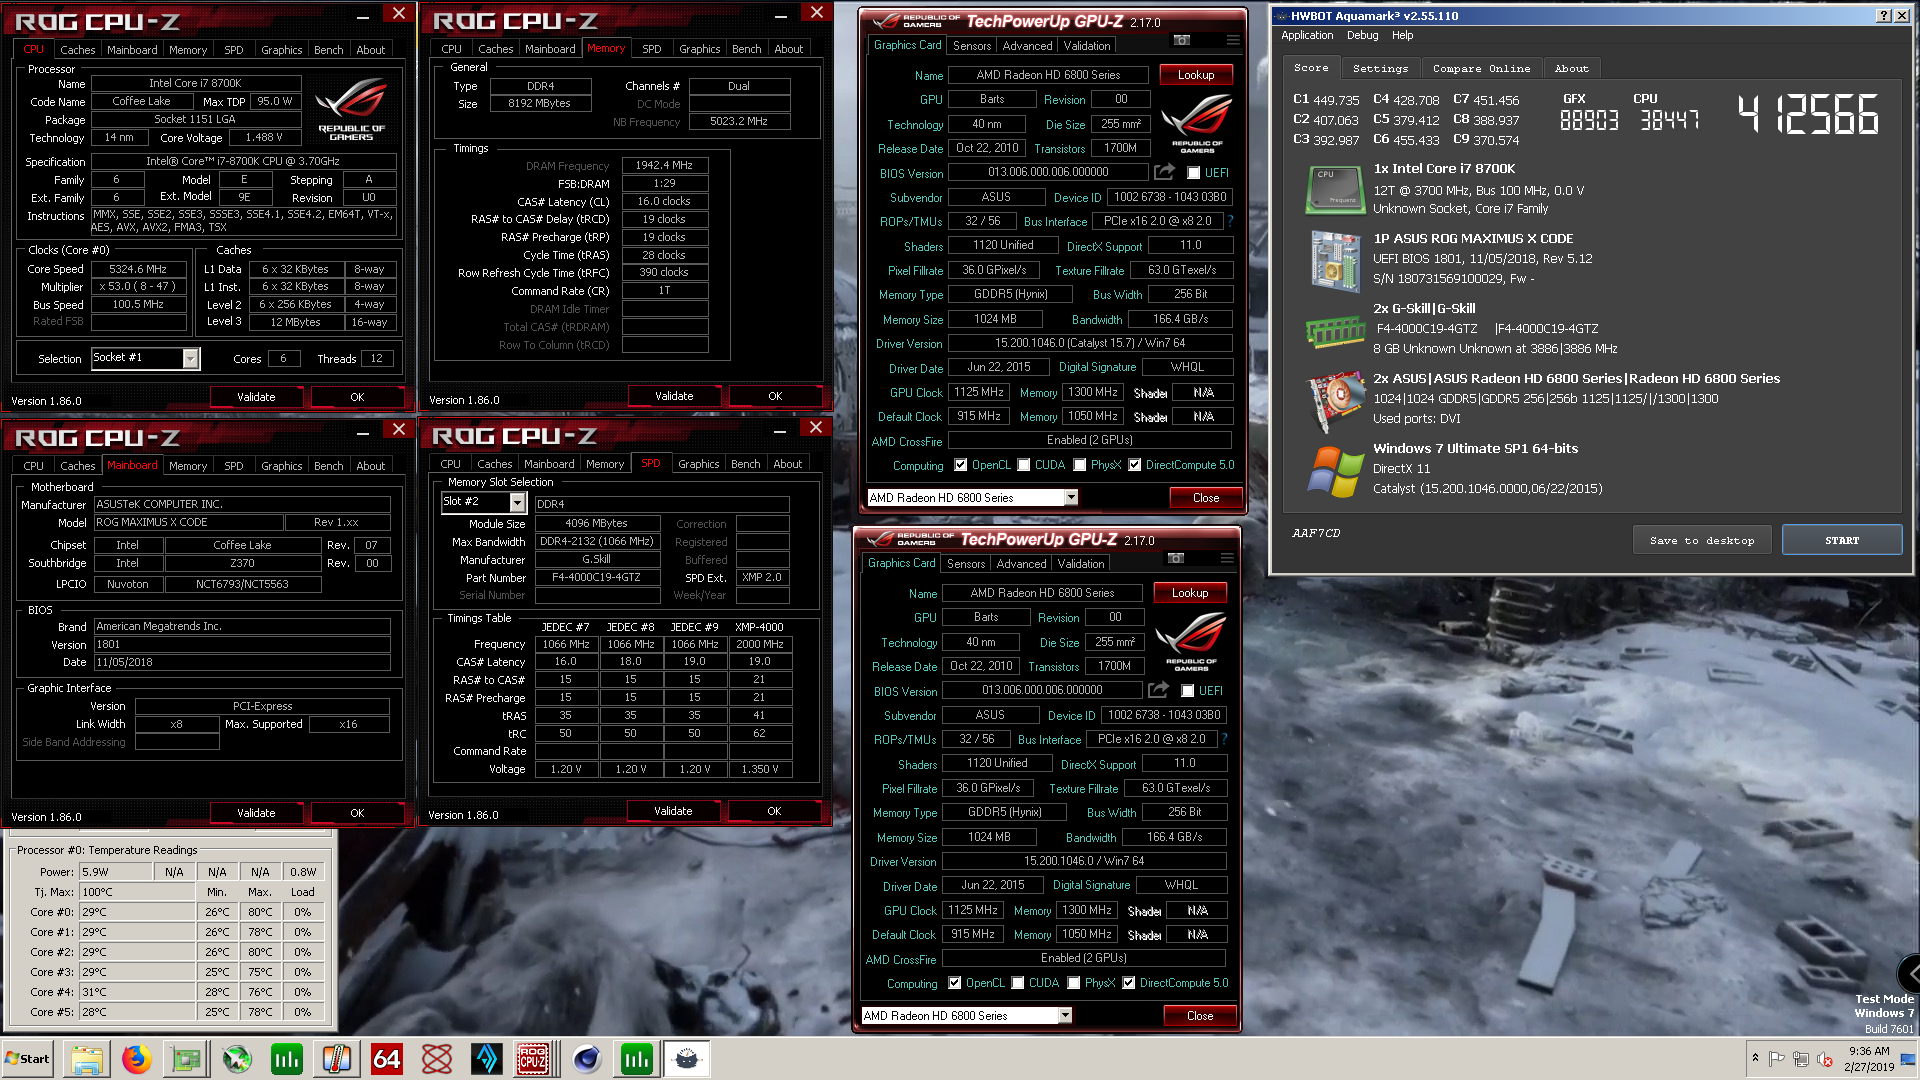Click the CPU chip icon in HWBOT Aquamark
Image resolution: width=1920 pixels, height=1080 pixels.
(1335, 189)
